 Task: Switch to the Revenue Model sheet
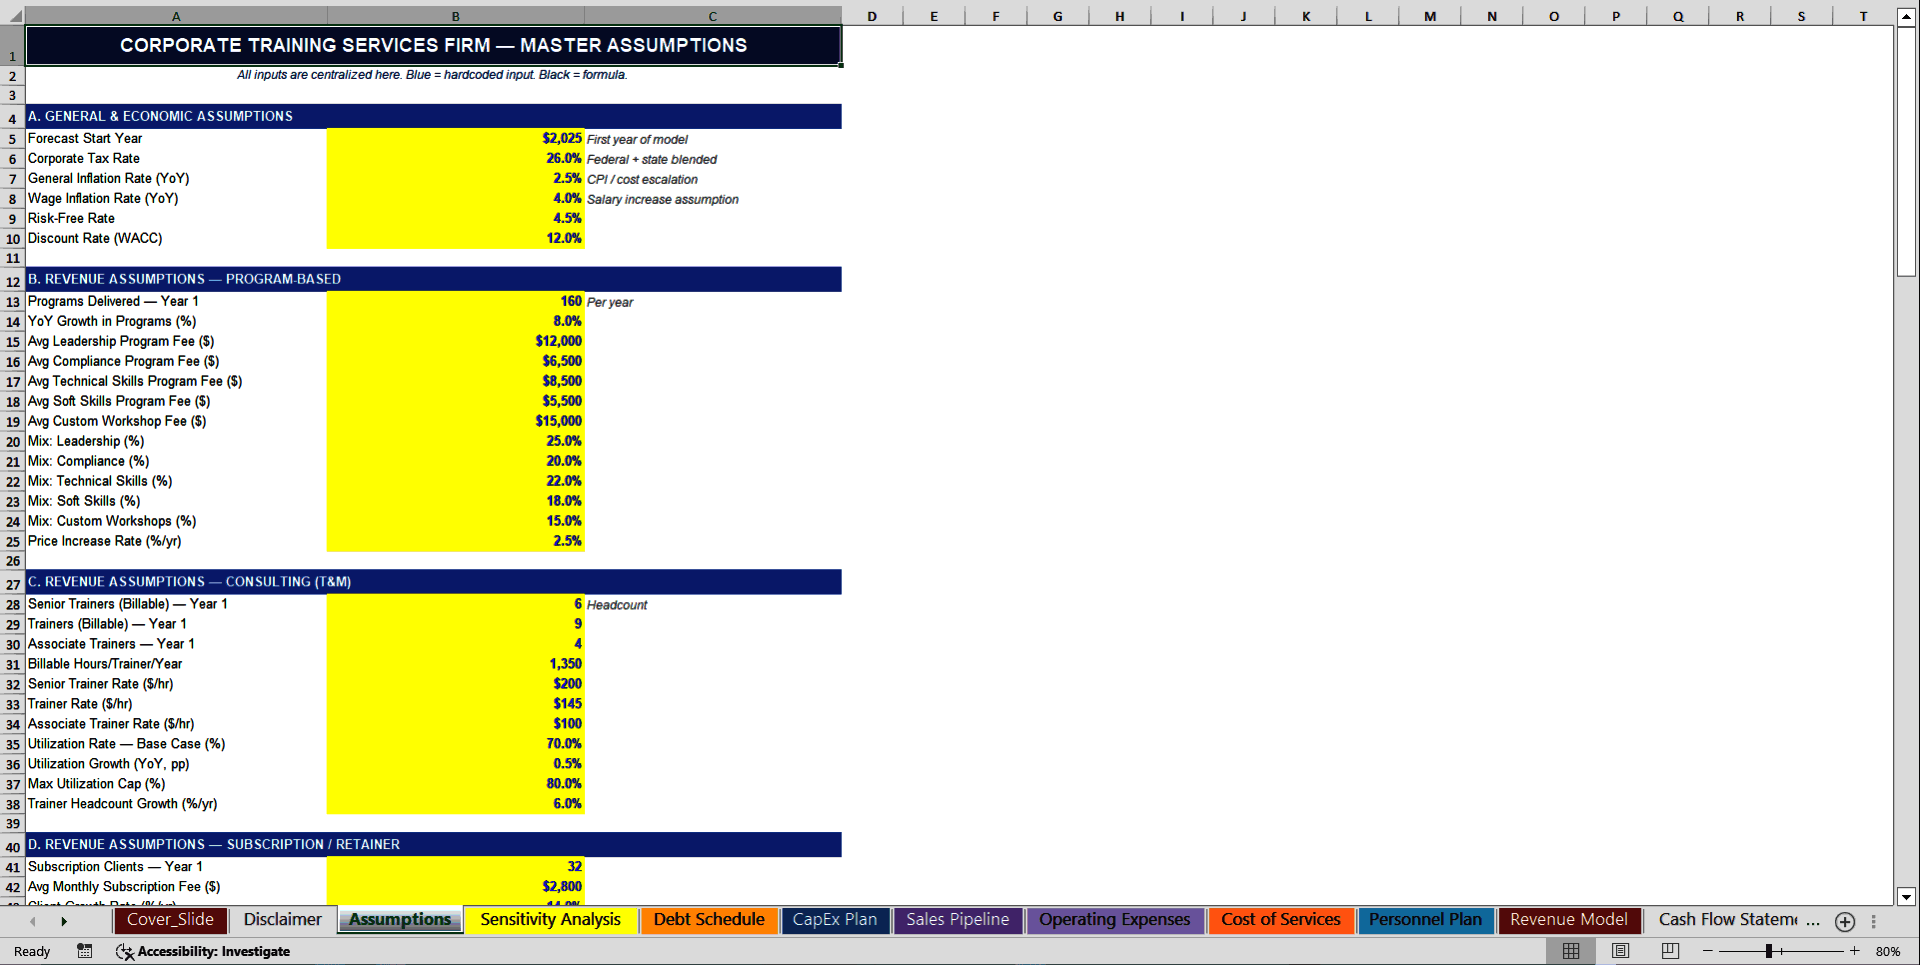click(1569, 919)
